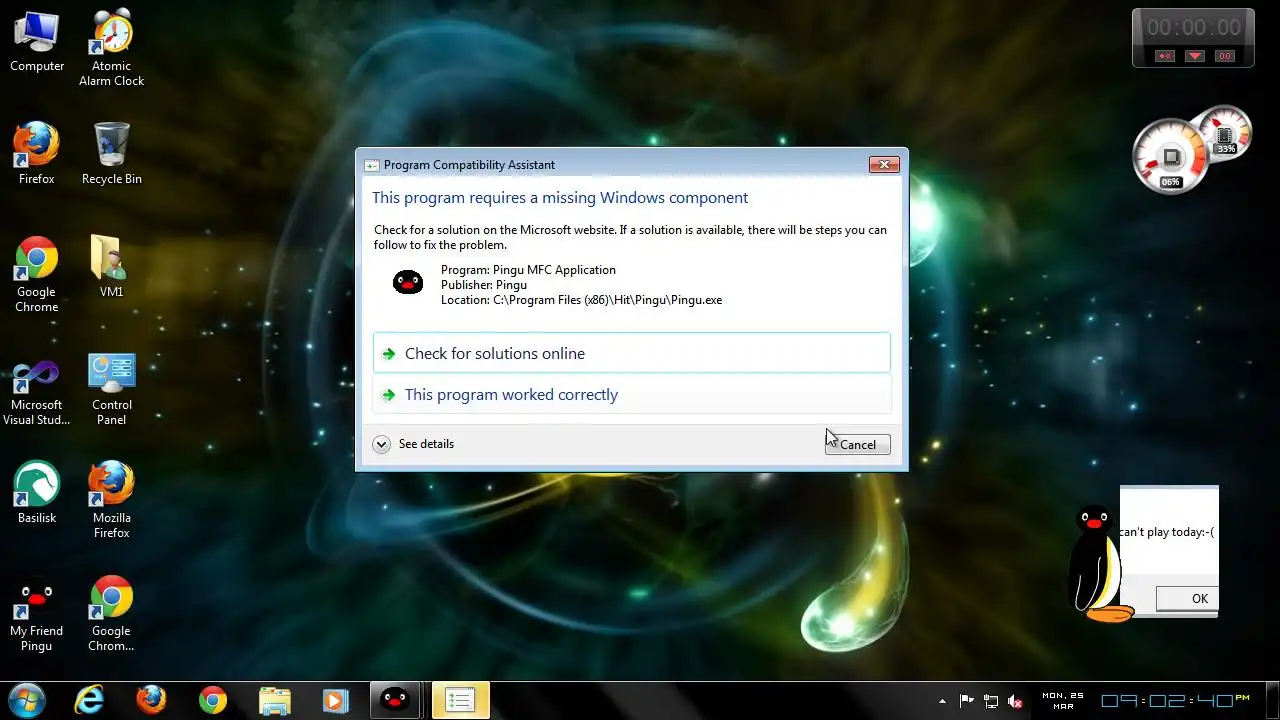Open media player taskbar icon
This screenshot has width=1280, height=720.
pyautogui.click(x=336, y=700)
